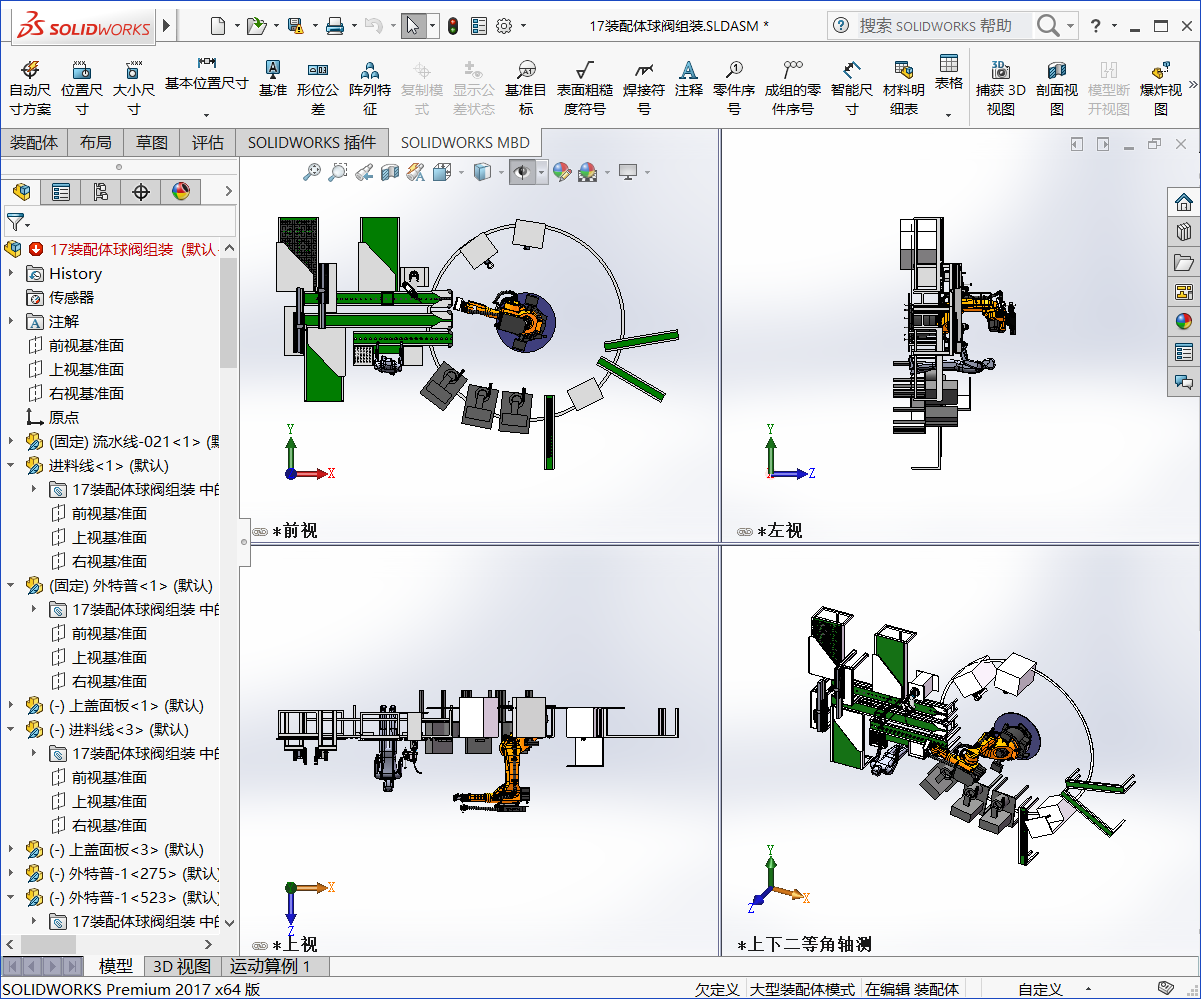Screen dimensions: 1201x999
Task: Open the Display Style dropdown arrow
Action: (502, 173)
